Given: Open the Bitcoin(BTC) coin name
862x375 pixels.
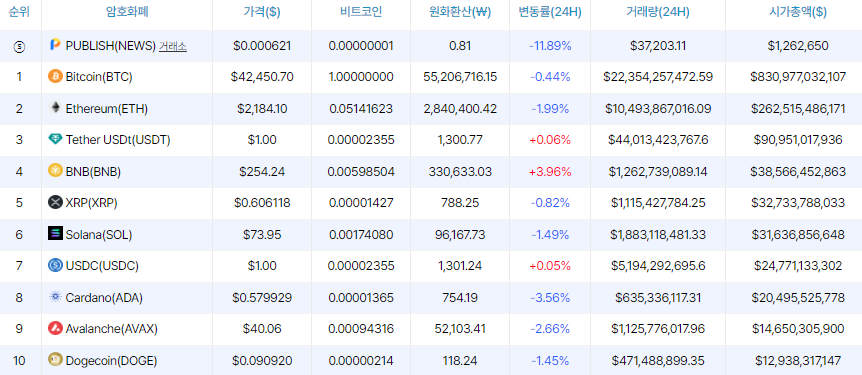Looking at the screenshot, I should pyautogui.click(x=99, y=77).
